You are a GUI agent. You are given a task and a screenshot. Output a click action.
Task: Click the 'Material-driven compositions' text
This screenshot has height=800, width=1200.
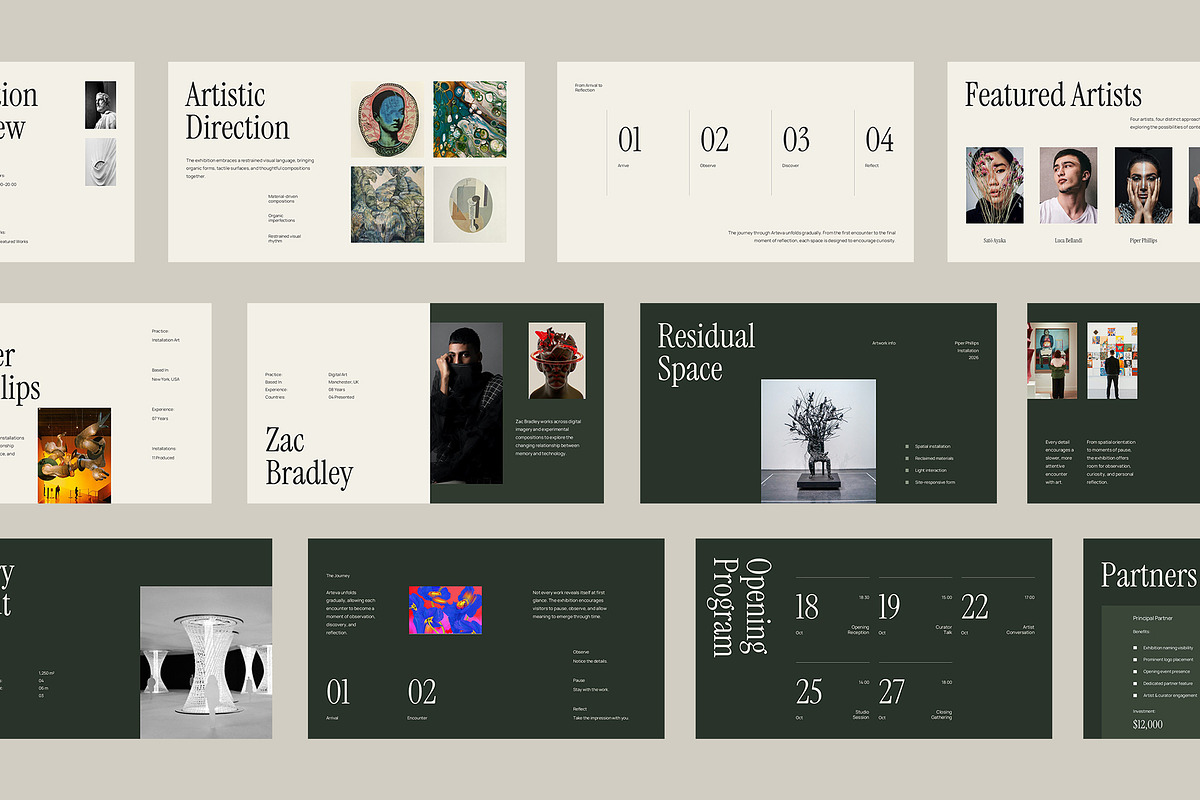coord(283,199)
